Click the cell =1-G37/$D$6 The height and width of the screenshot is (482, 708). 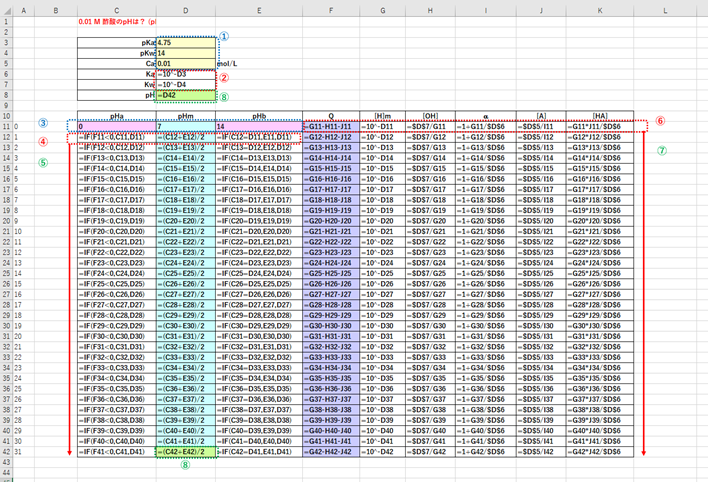(x=486, y=399)
